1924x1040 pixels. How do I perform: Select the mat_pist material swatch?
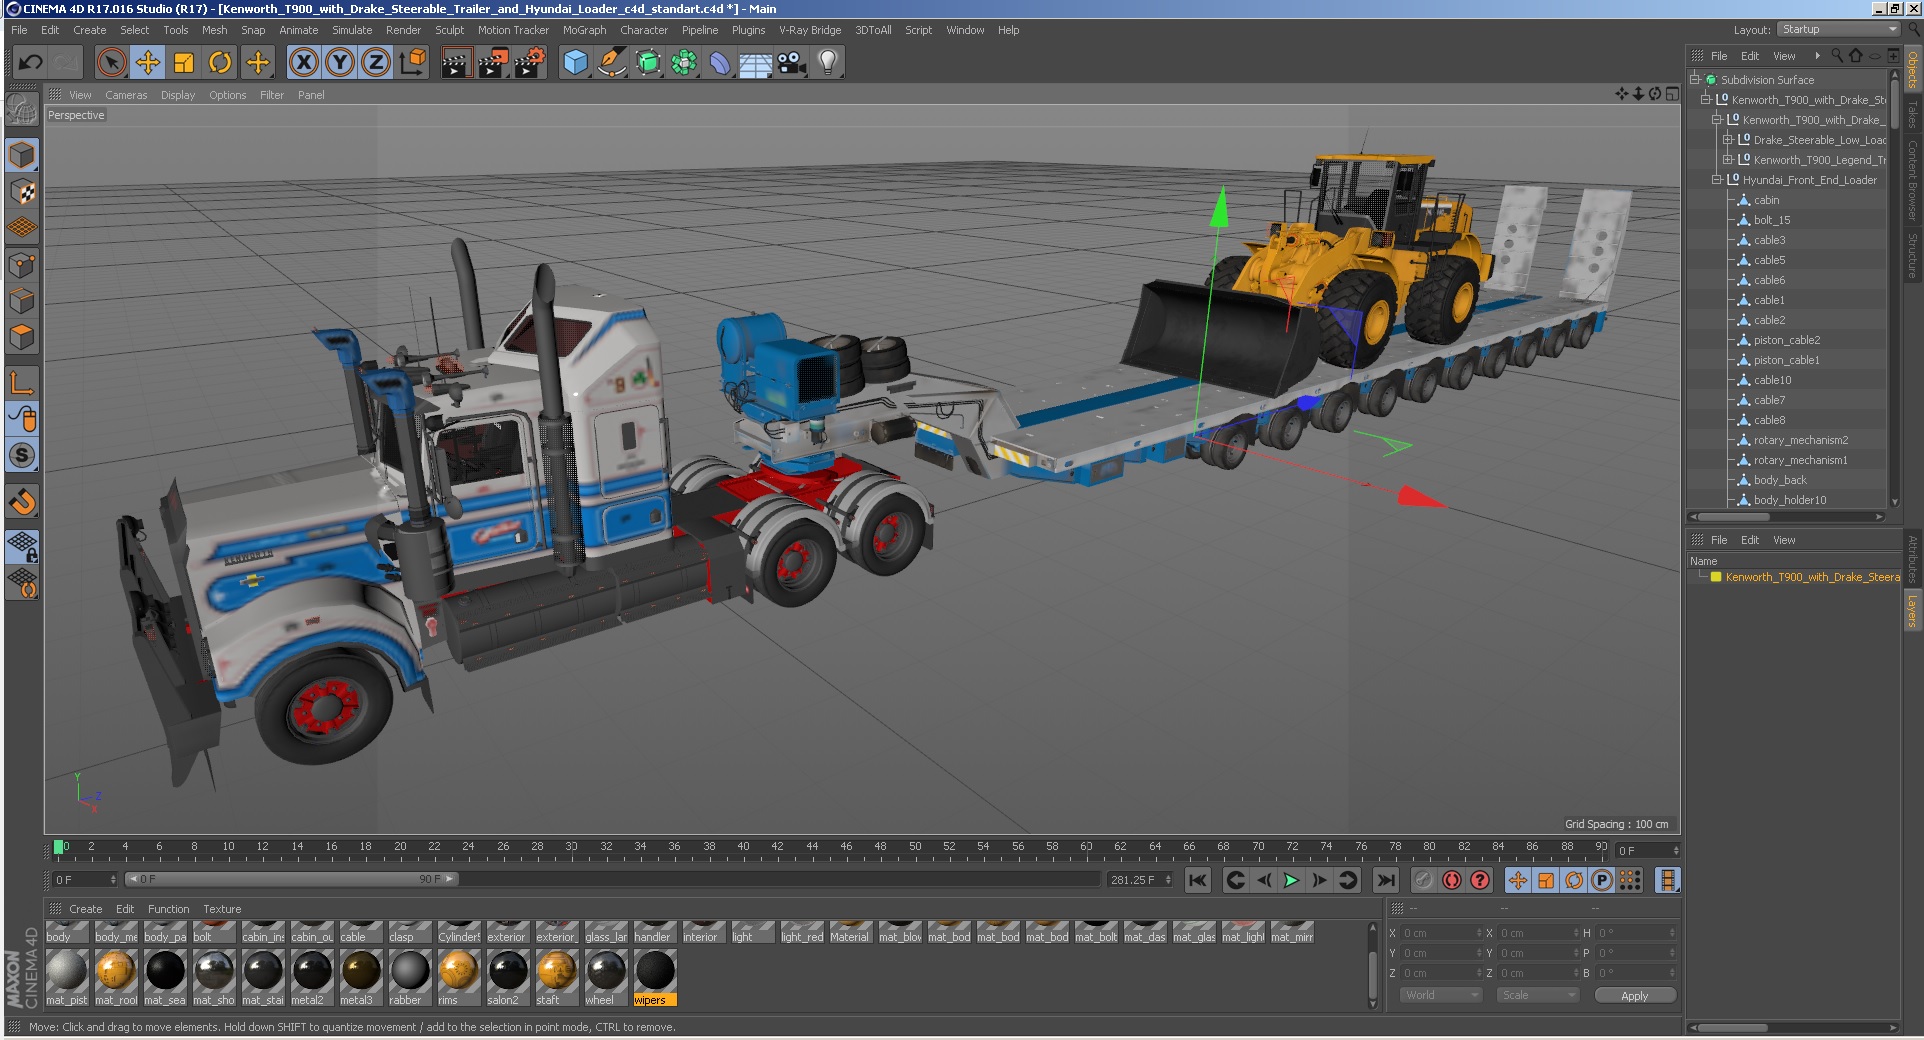pos(67,978)
